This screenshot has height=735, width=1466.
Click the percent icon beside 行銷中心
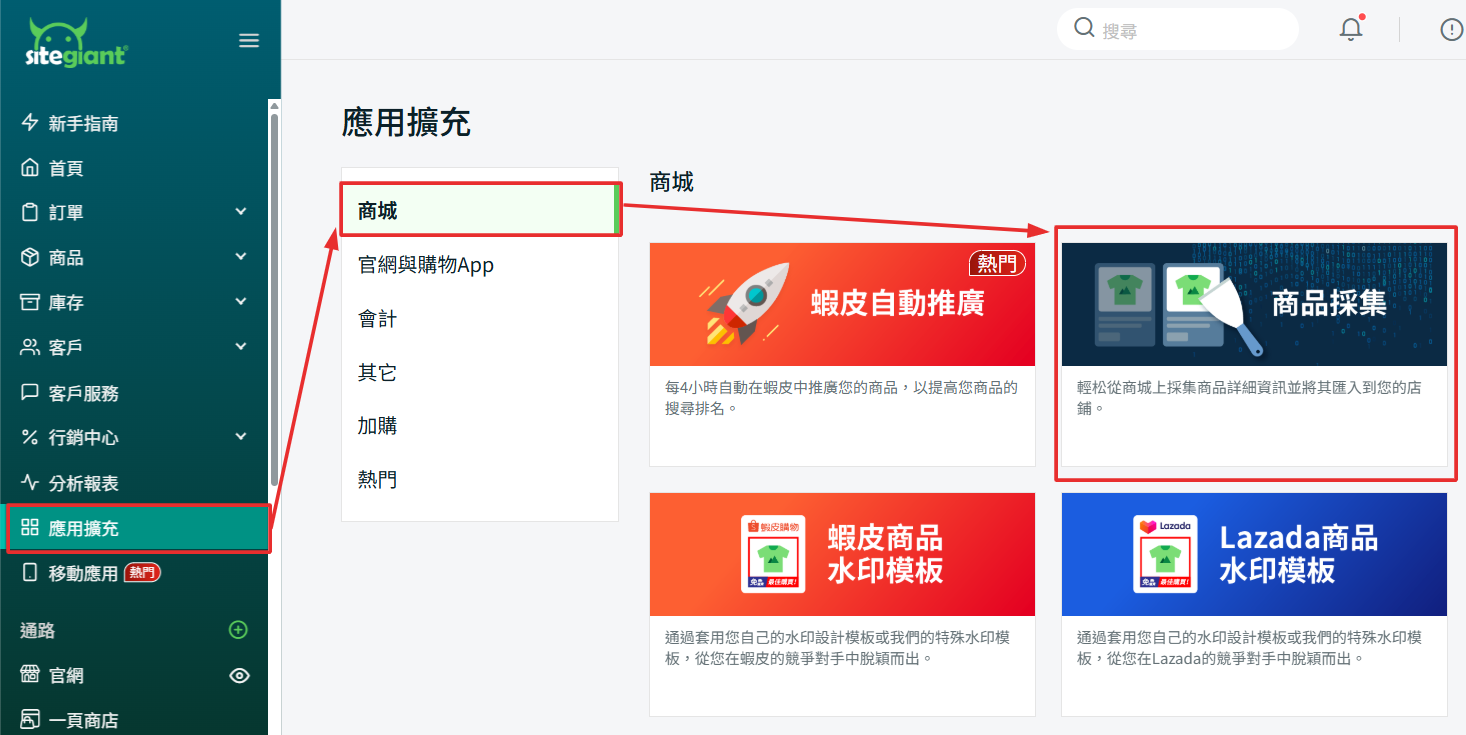pos(30,437)
